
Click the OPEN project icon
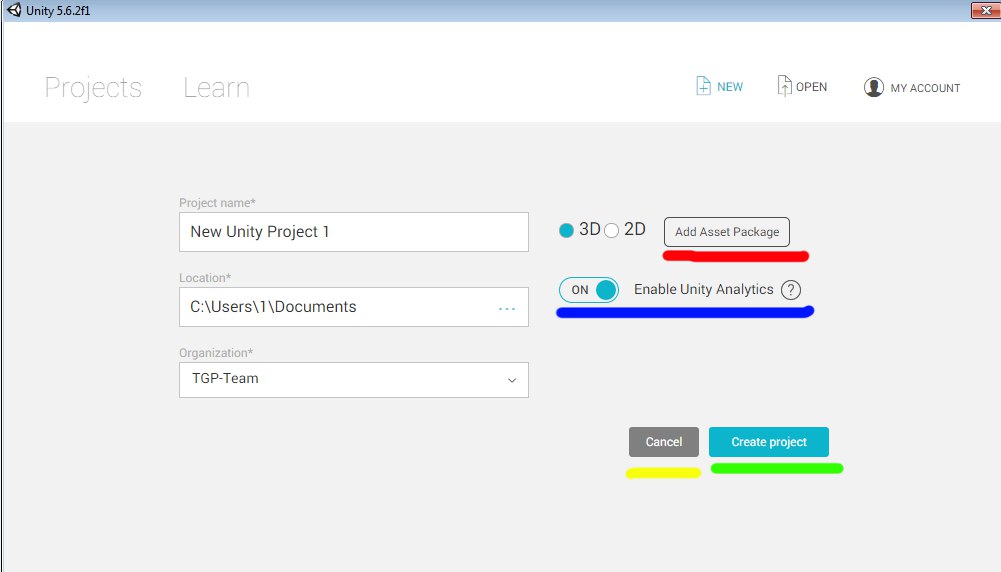[x=784, y=86]
